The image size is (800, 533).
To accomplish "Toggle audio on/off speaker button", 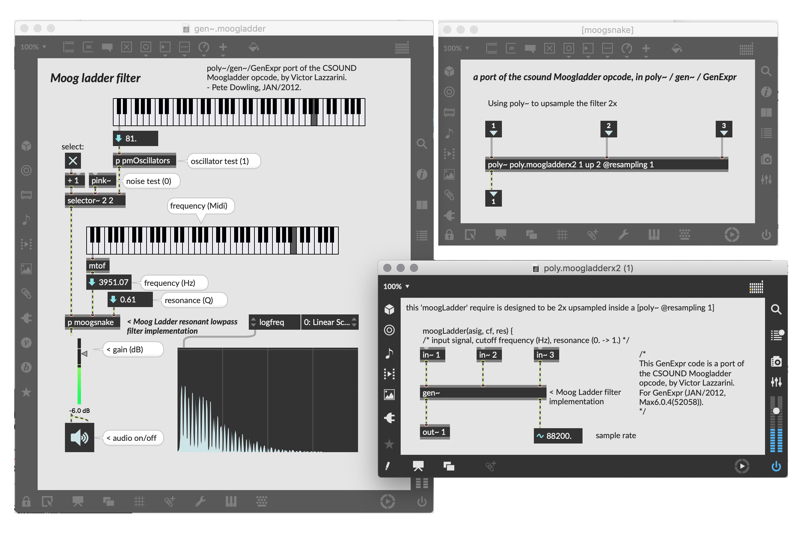I will click(x=80, y=437).
